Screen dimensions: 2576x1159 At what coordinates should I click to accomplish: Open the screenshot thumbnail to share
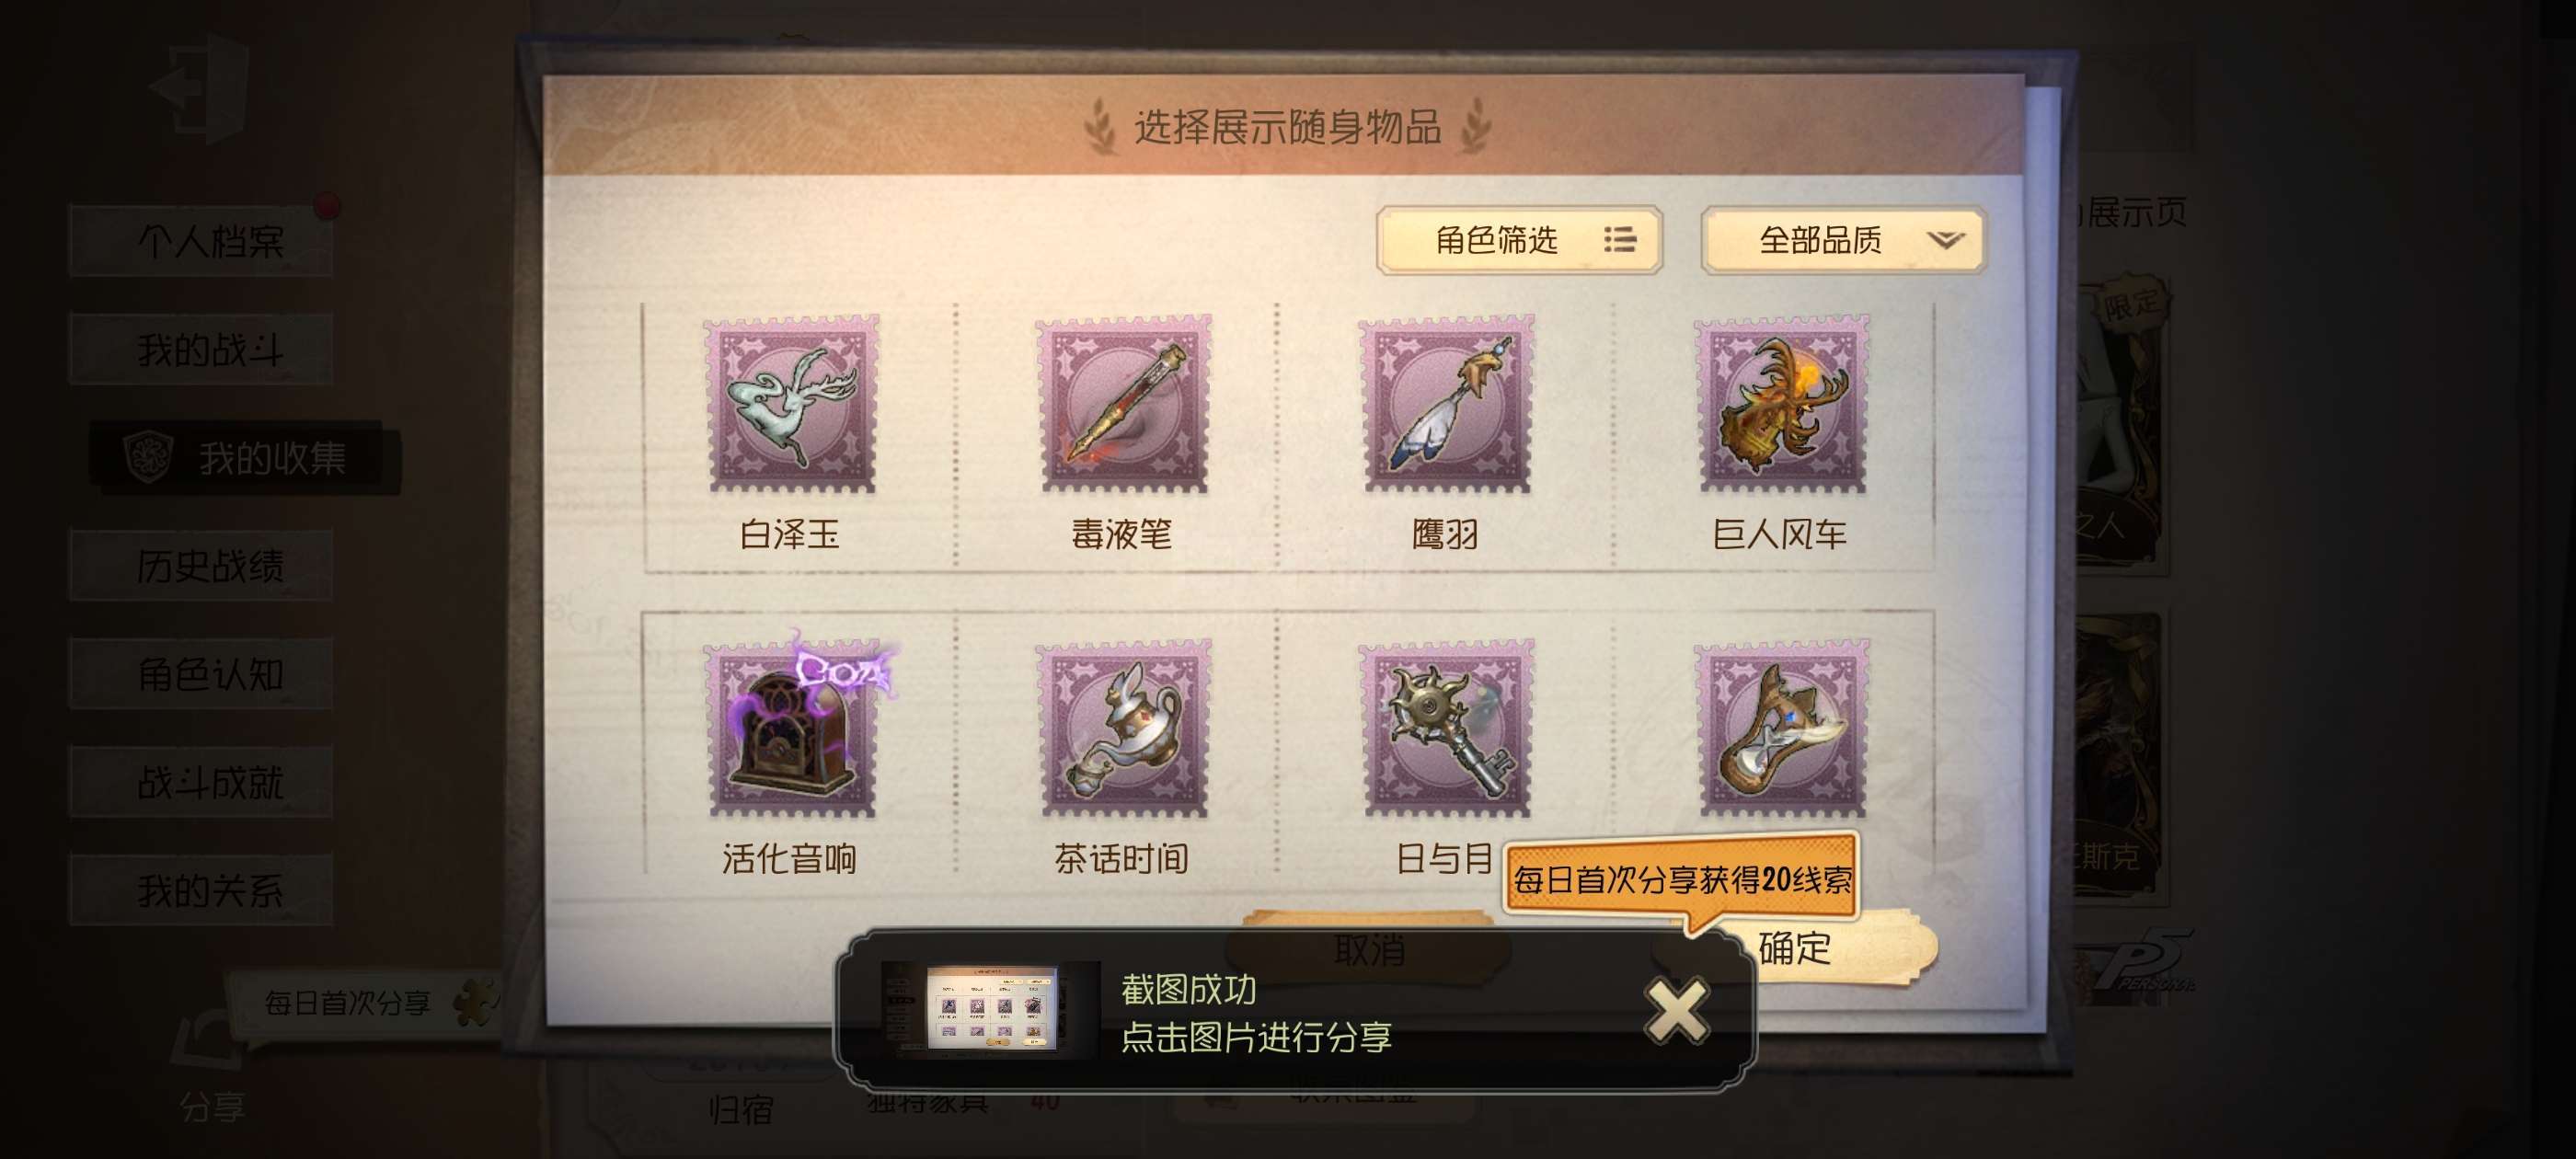click(x=990, y=1009)
